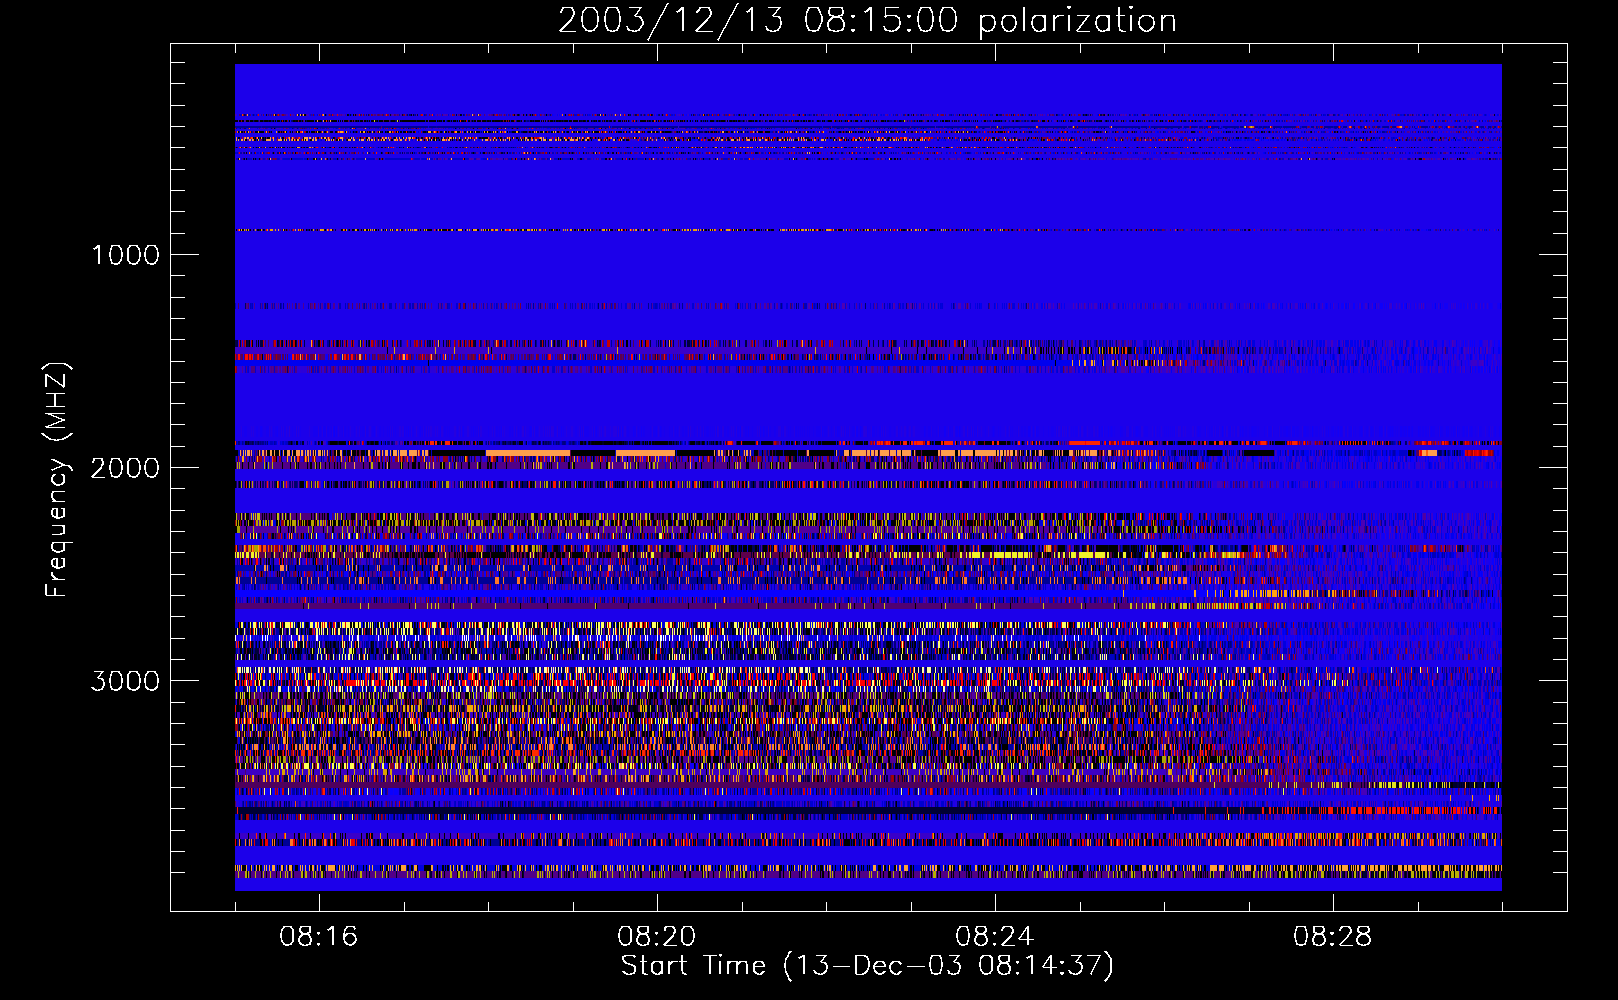Image resolution: width=1618 pixels, height=1000 pixels.
Task: Select the 2000 frequency axis label
Action: tap(125, 468)
